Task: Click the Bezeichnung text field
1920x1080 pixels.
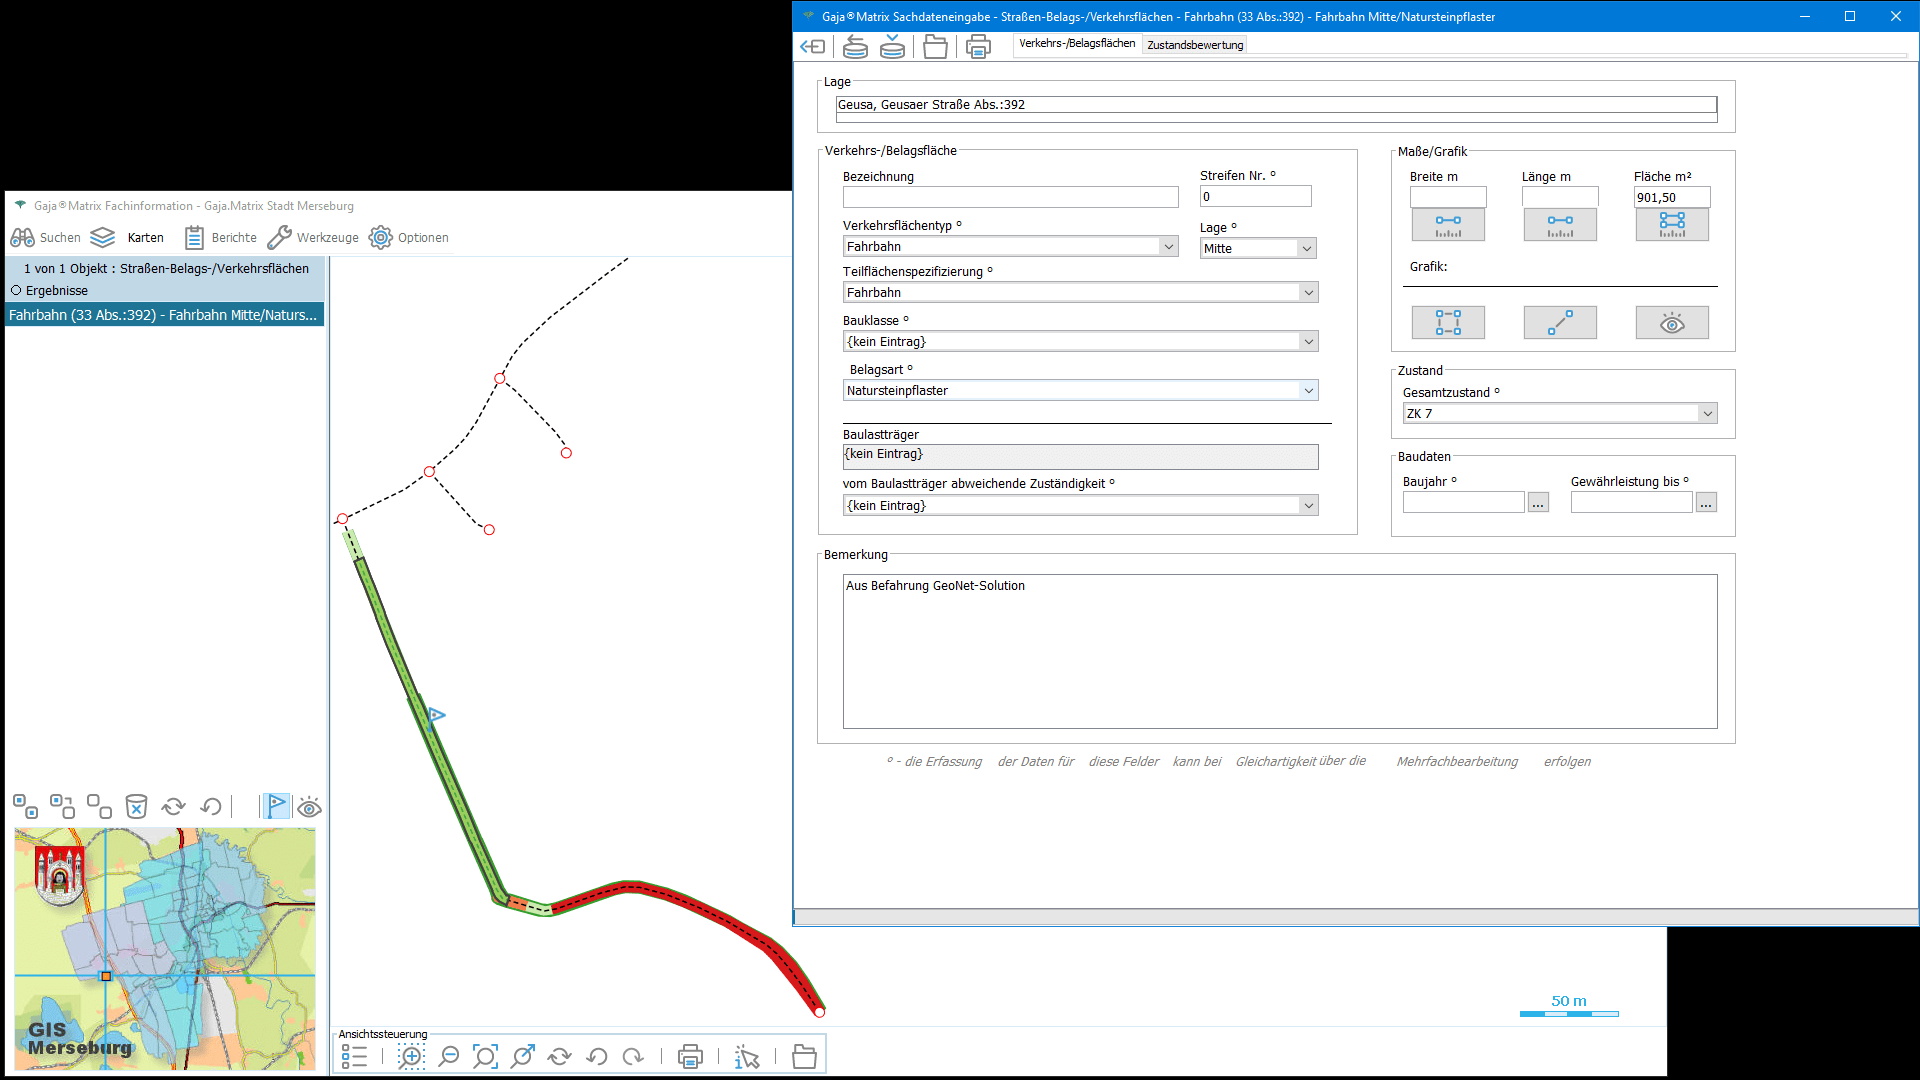Action: click(1010, 197)
